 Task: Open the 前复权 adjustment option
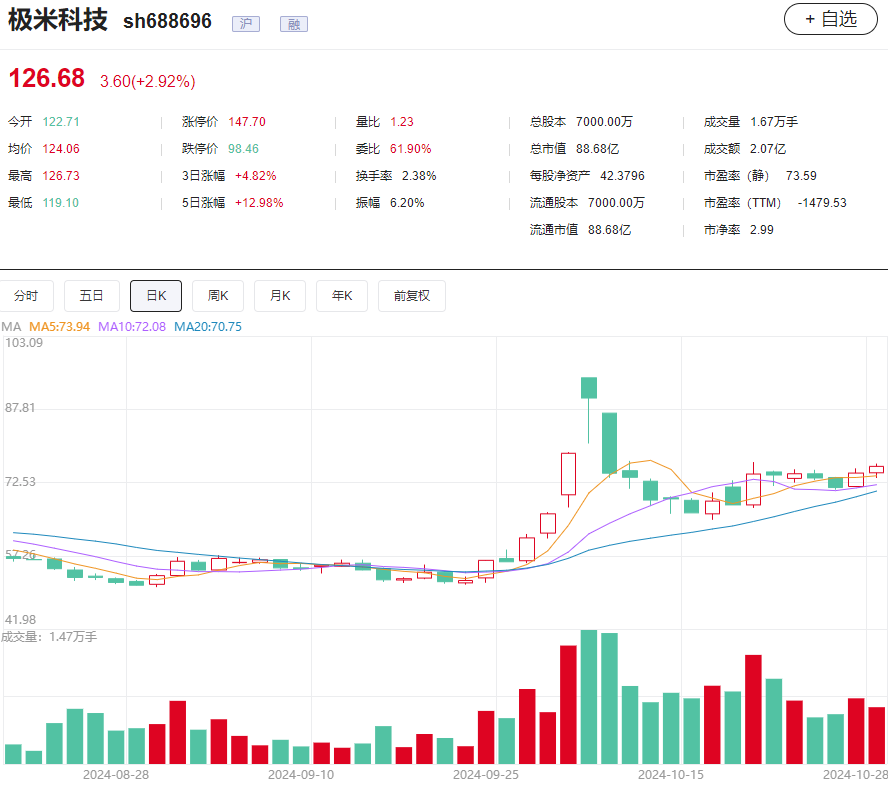point(412,296)
